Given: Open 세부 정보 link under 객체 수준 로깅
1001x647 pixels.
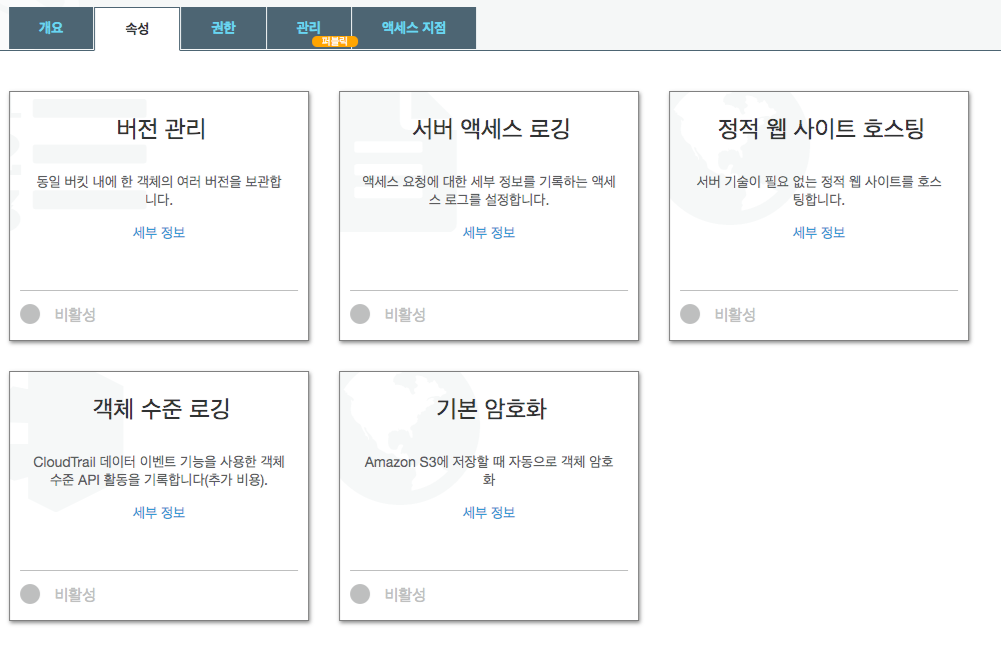Looking at the screenshot, I should click(x=159, y=512).
